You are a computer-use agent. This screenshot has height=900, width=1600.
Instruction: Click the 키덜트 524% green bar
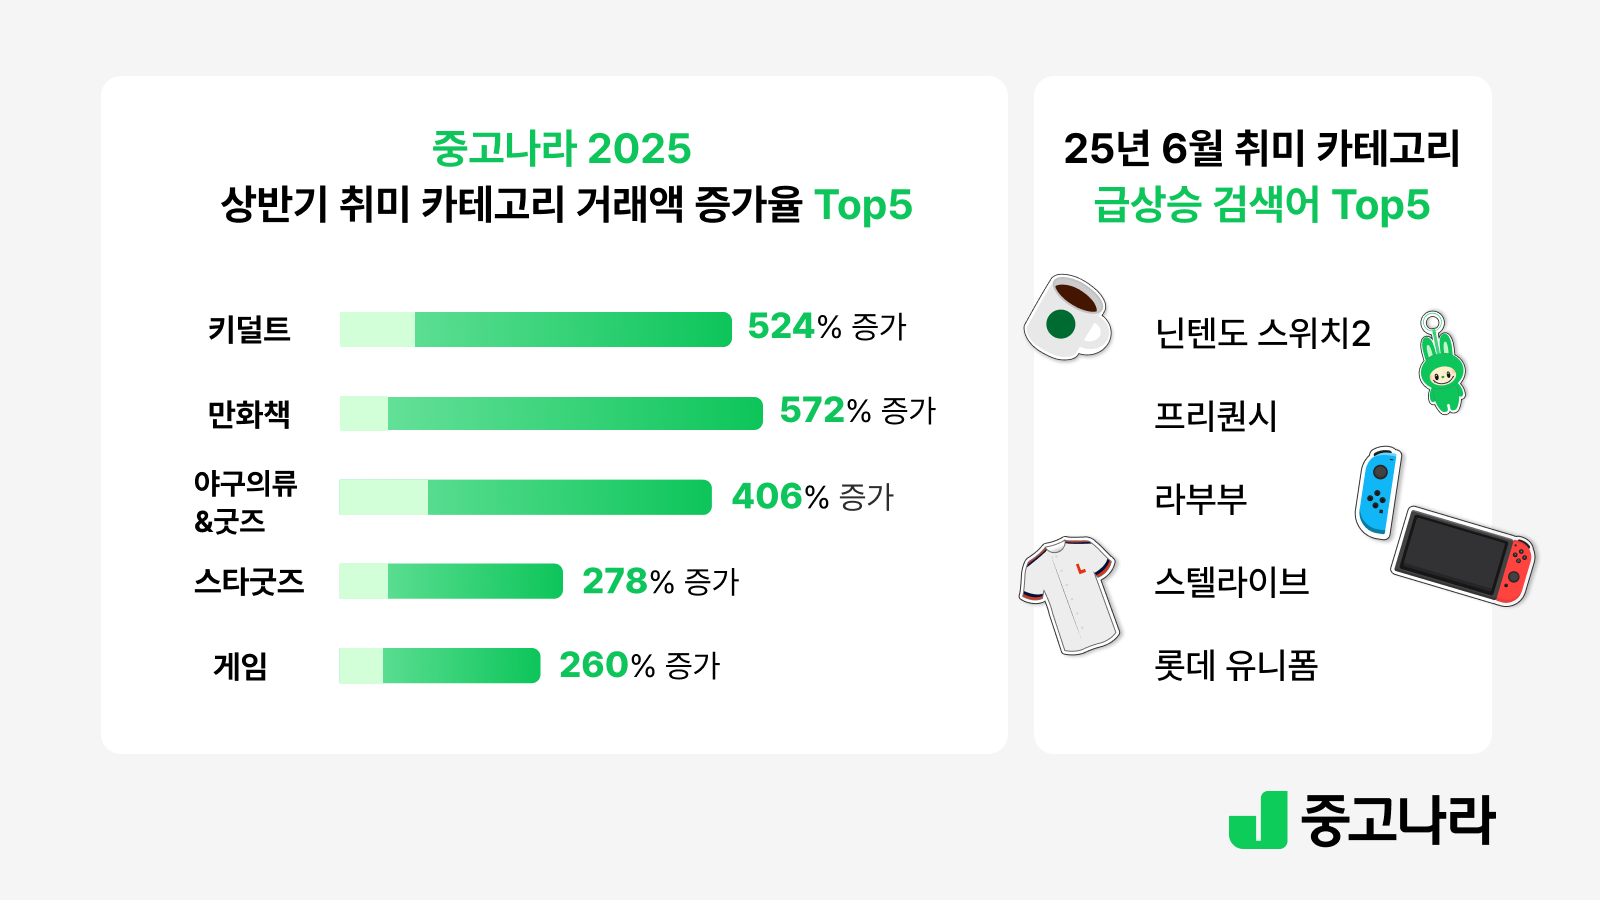536,330
